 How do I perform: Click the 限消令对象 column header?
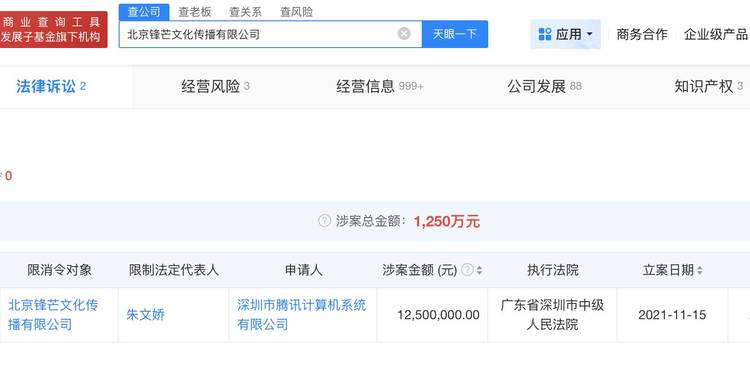[x=59, y=270]
